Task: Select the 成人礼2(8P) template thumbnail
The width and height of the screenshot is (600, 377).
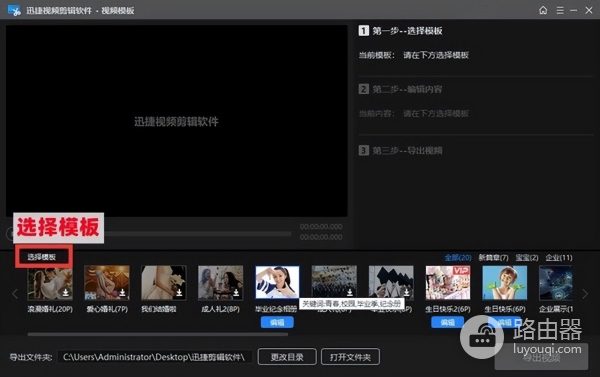Action: (x=220, y=283)
